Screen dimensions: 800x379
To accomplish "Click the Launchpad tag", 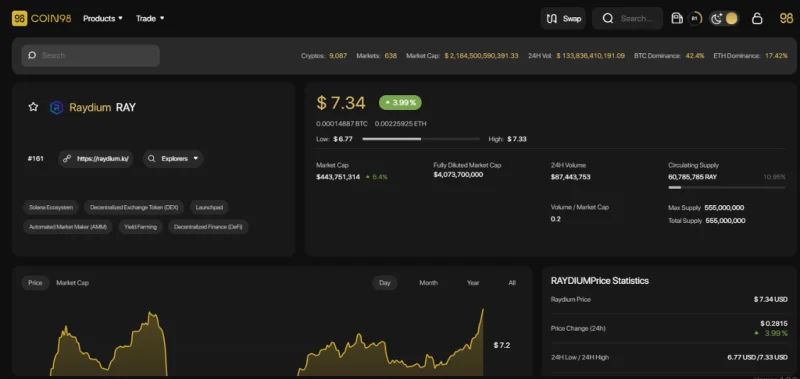I will coord(209,207).
